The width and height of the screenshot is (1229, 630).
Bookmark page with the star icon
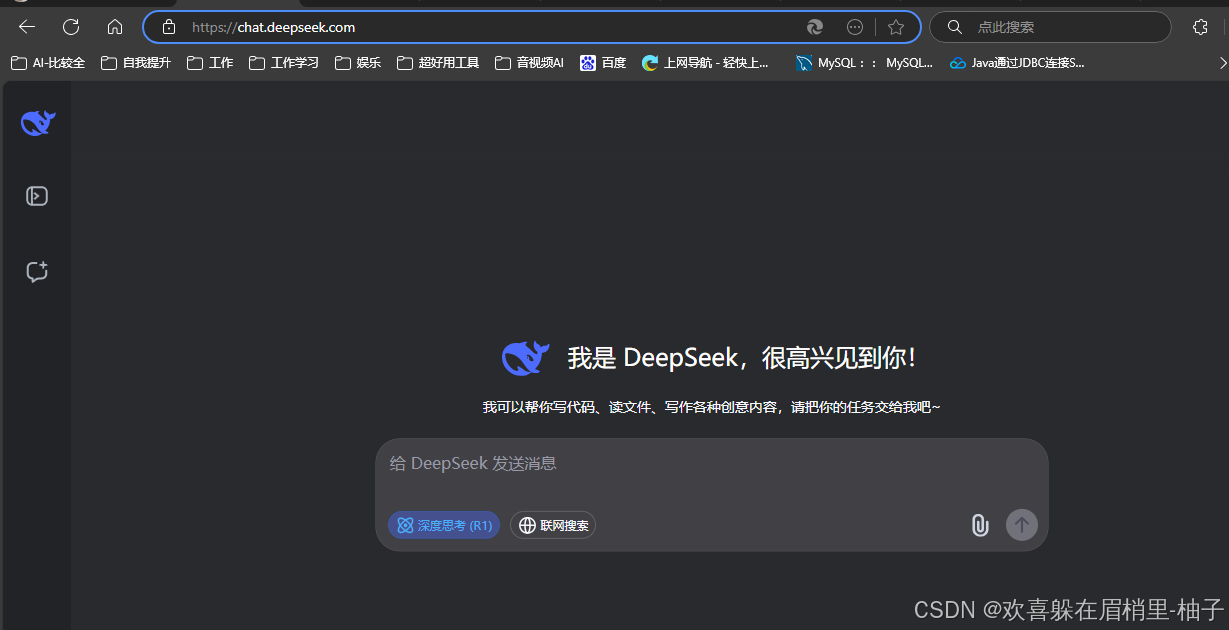(x=896, y=27)
